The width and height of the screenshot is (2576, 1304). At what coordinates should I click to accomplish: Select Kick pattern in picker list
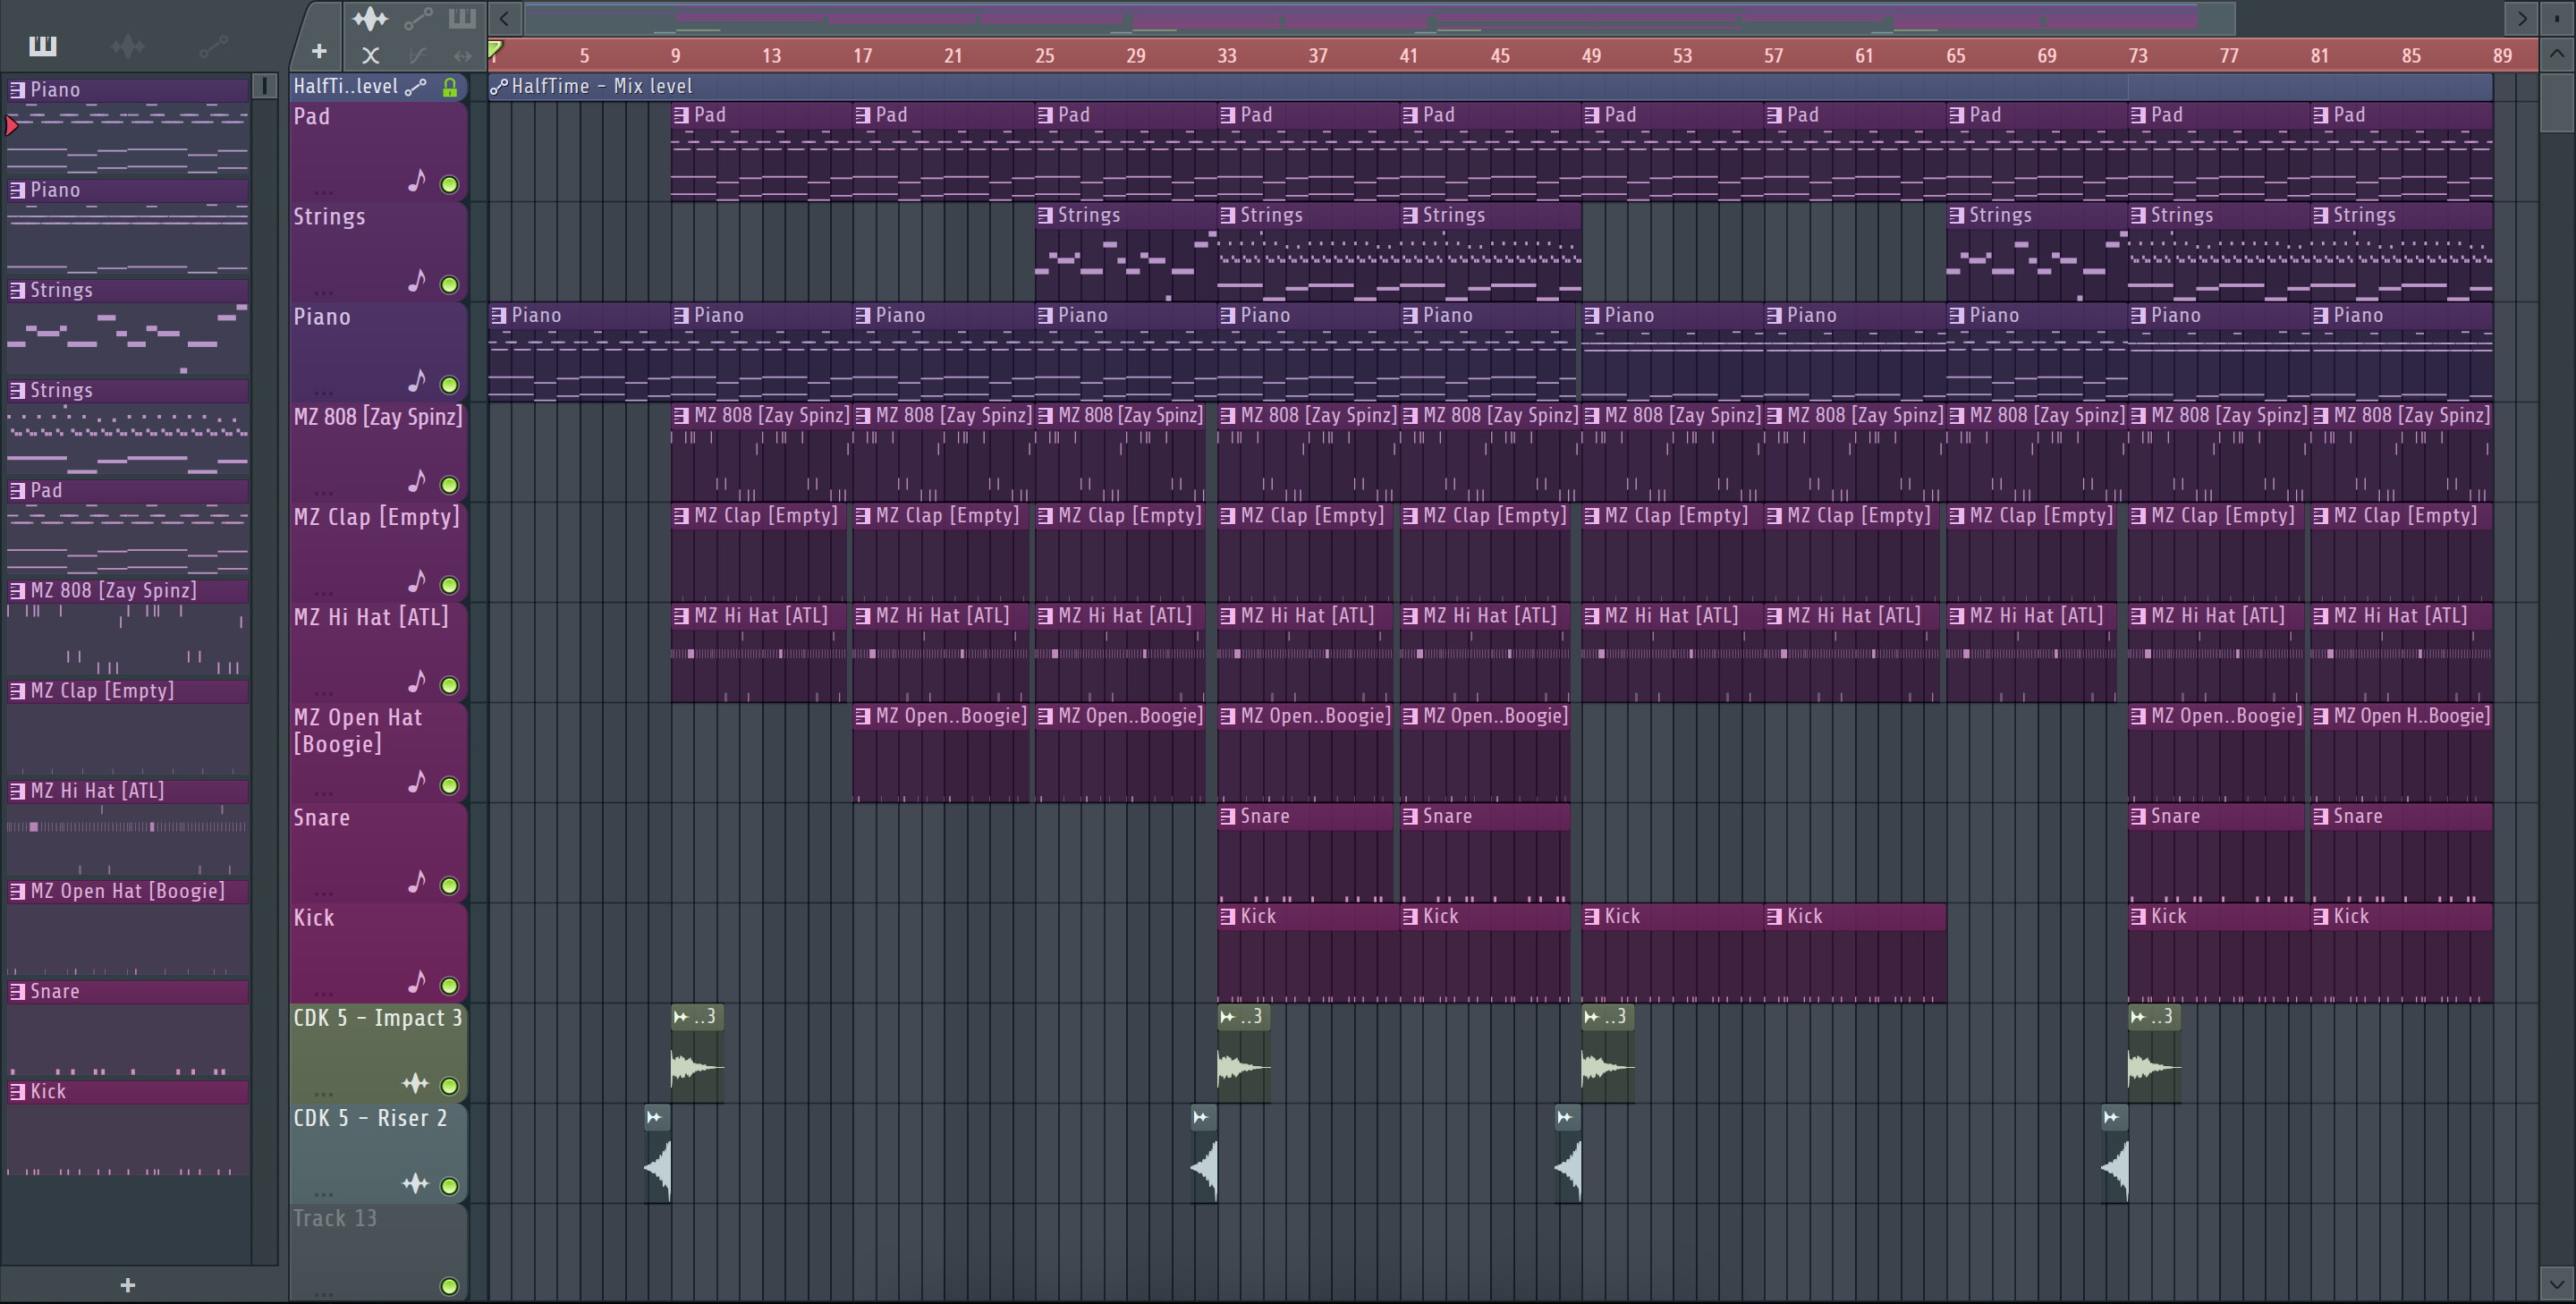tap(128, 1091)
